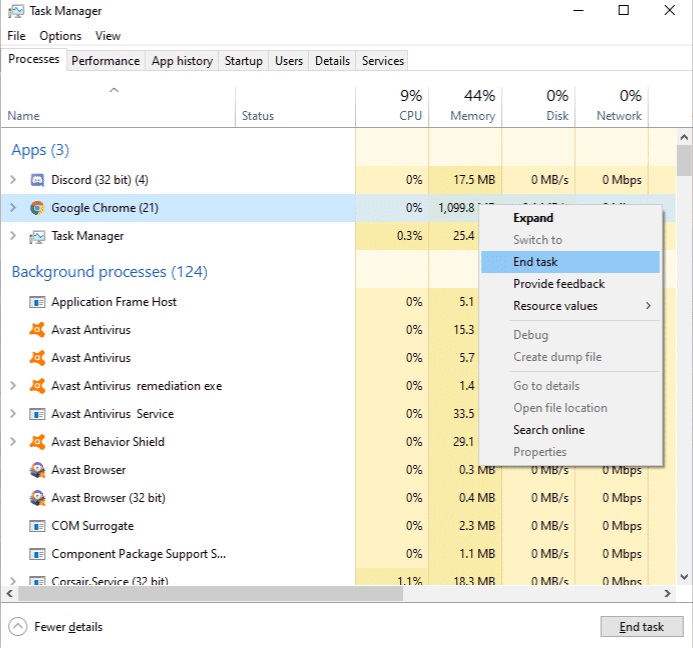
Task: Open the View menu
Action: tap(108, 36)
